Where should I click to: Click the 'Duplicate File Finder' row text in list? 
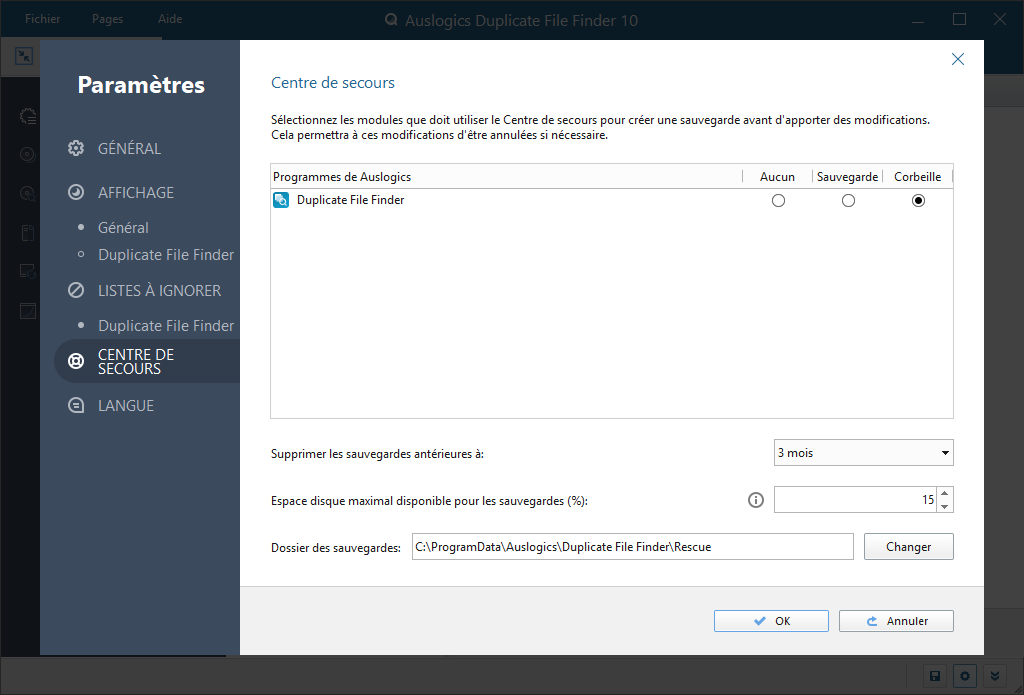point(351,200)
